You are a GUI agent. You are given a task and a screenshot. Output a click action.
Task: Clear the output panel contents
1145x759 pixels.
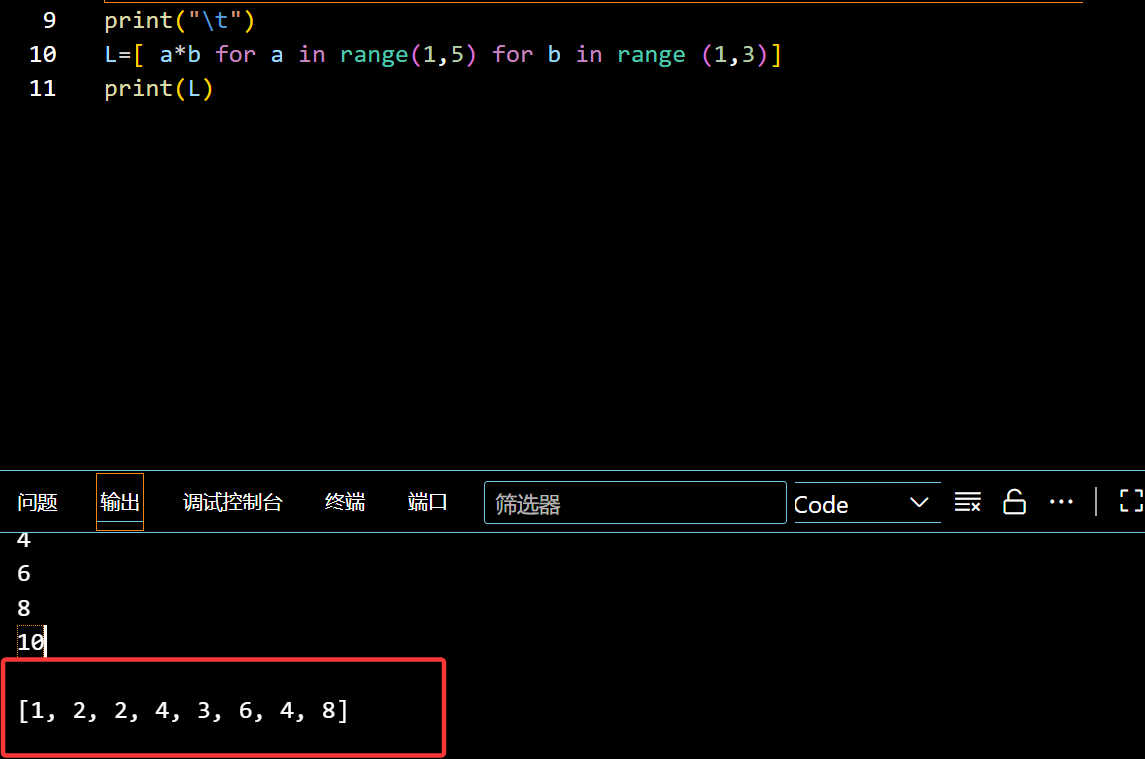coord(967,502)
